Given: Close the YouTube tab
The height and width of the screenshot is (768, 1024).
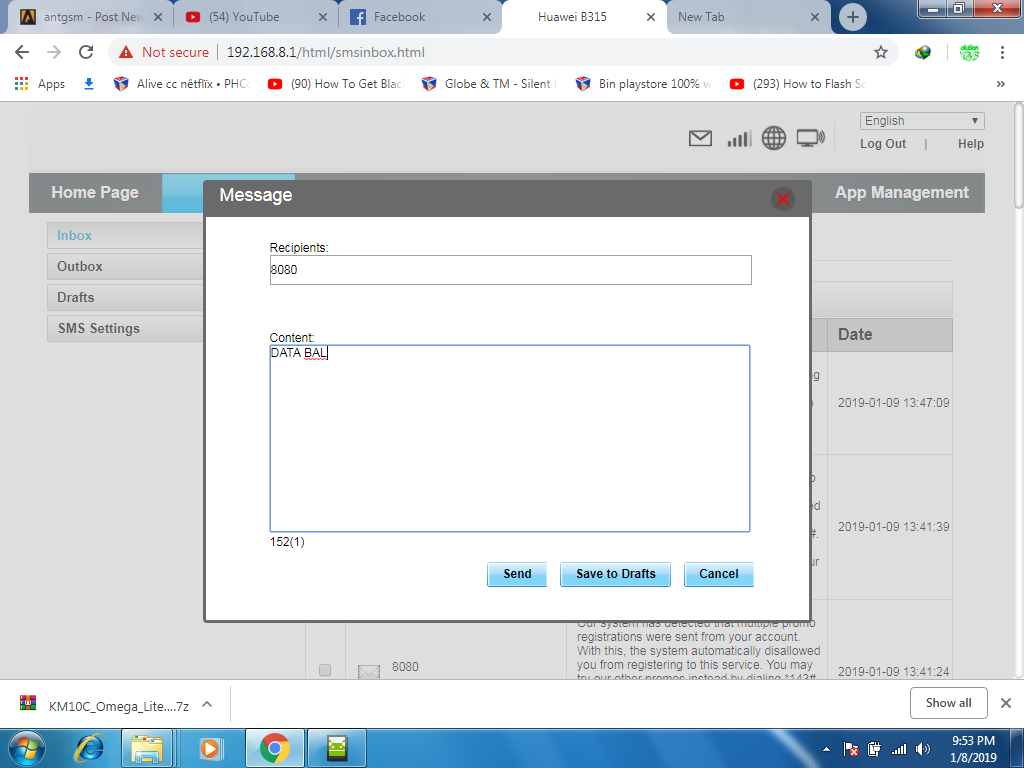Looking at the screenshot, I should pyautogui.click(x=323, y=18).
